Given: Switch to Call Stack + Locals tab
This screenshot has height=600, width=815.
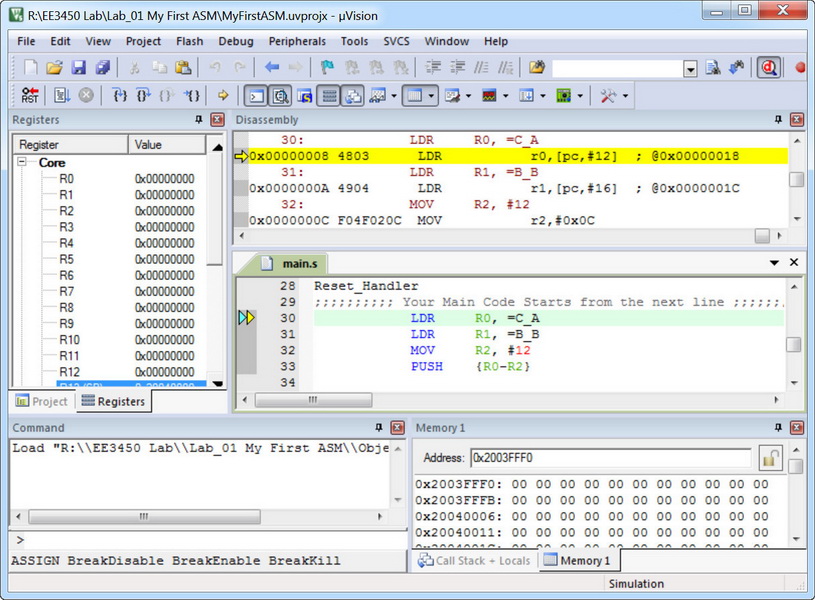Looking at the screenshot, I should coord(475,560).
